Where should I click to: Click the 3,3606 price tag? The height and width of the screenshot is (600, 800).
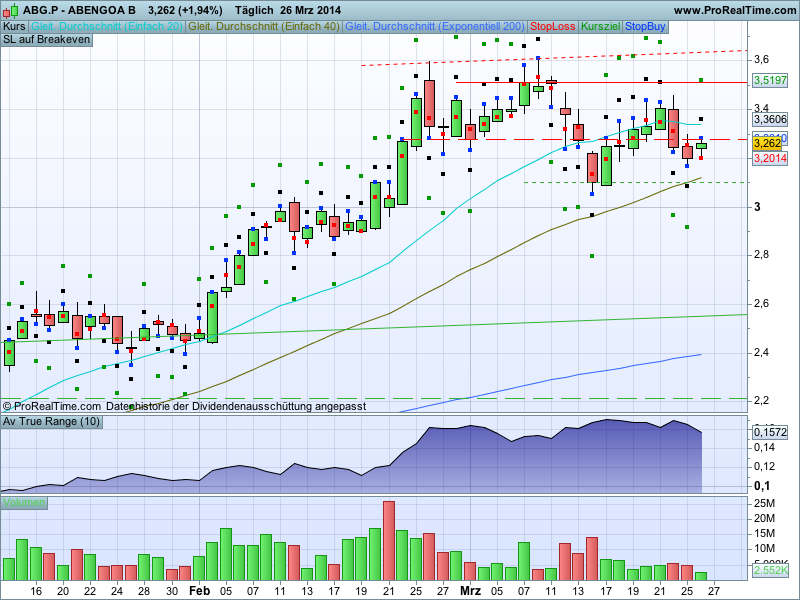point(770,119)
